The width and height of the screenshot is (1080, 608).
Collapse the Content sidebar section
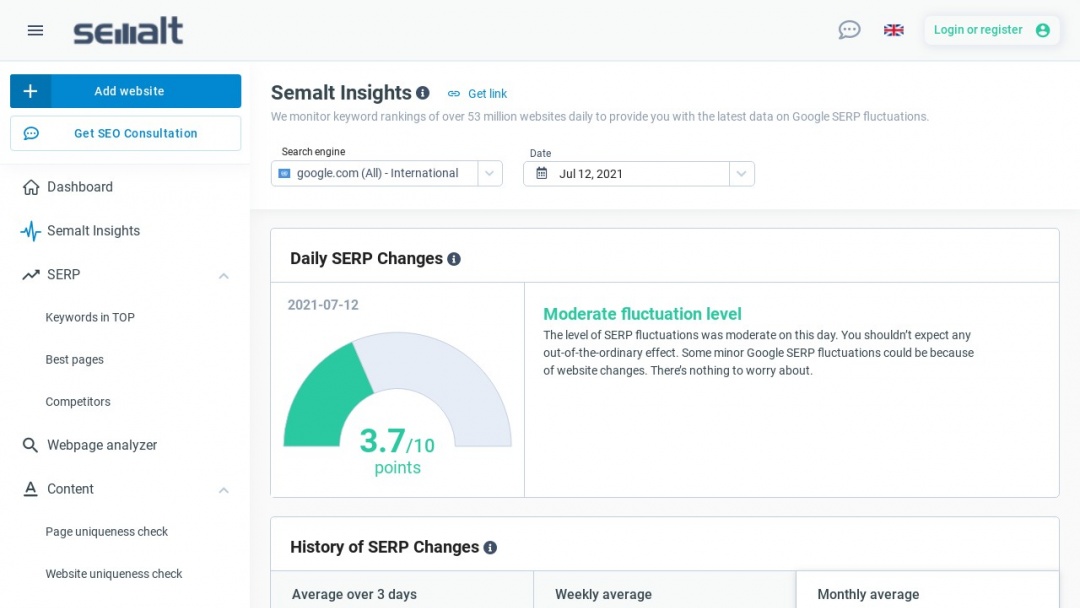224,490
